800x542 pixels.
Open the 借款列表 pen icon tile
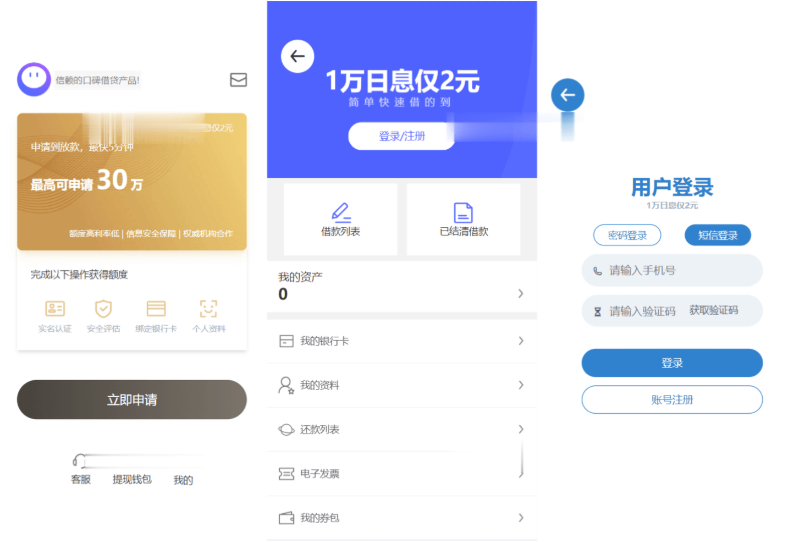click(341, 218)
